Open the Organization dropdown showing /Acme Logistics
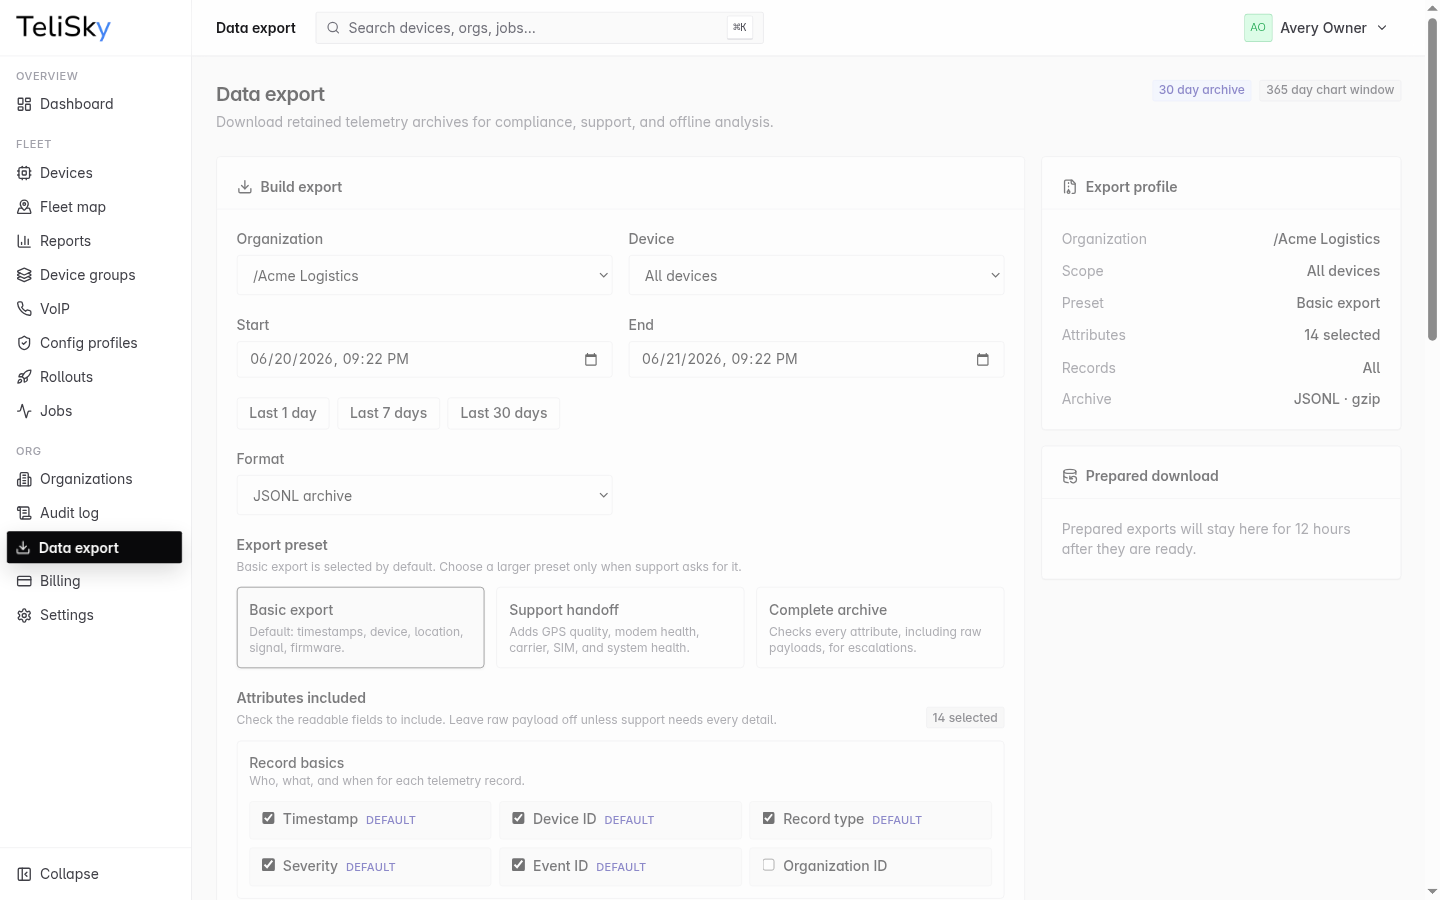This screenshot has height=900, width=1440. pos(424,276)
